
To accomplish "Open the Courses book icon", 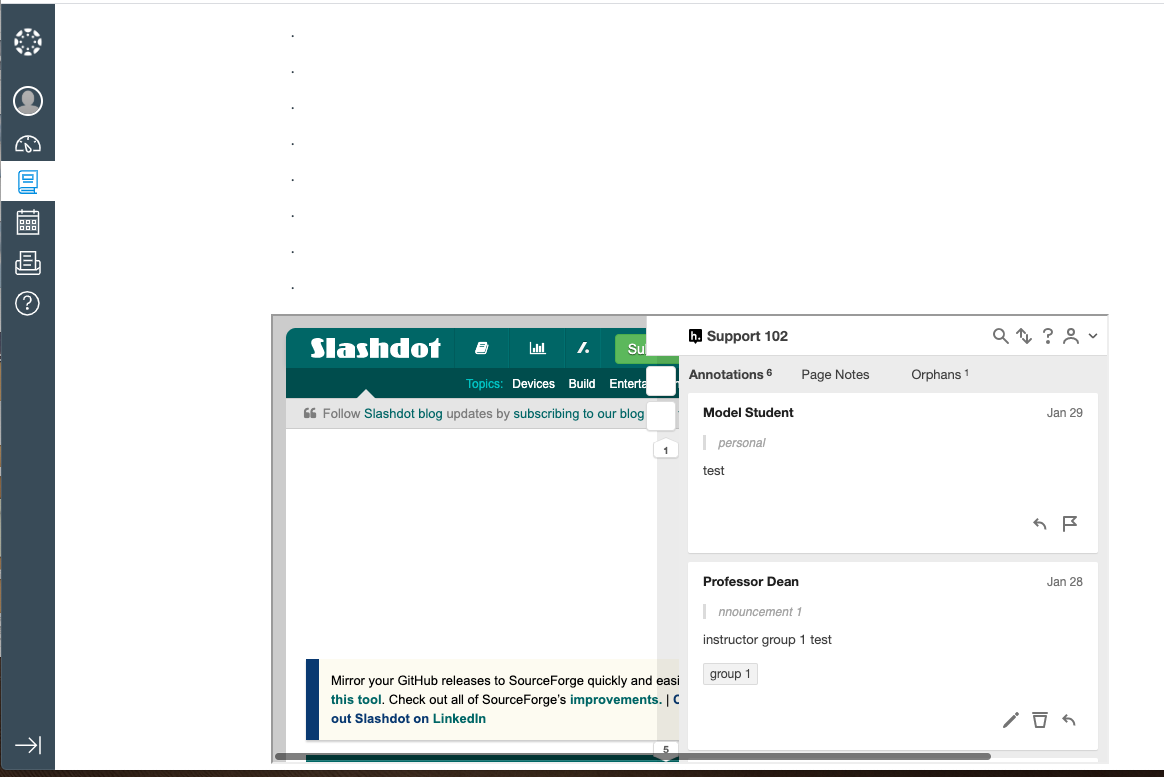I will click(x=27, y=182).
